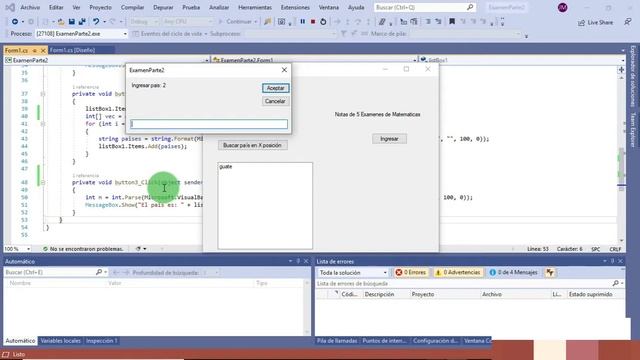Click the Proyecto column header

[422, 294]
